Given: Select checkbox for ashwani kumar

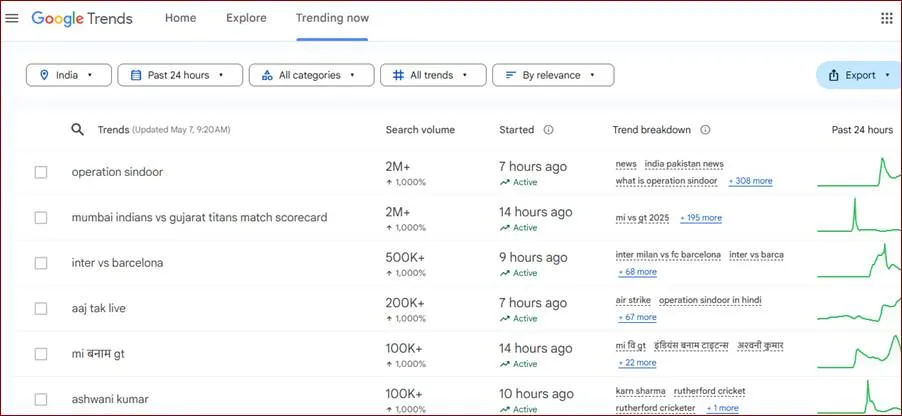Looking at the screenshot, I should (41, 399).
